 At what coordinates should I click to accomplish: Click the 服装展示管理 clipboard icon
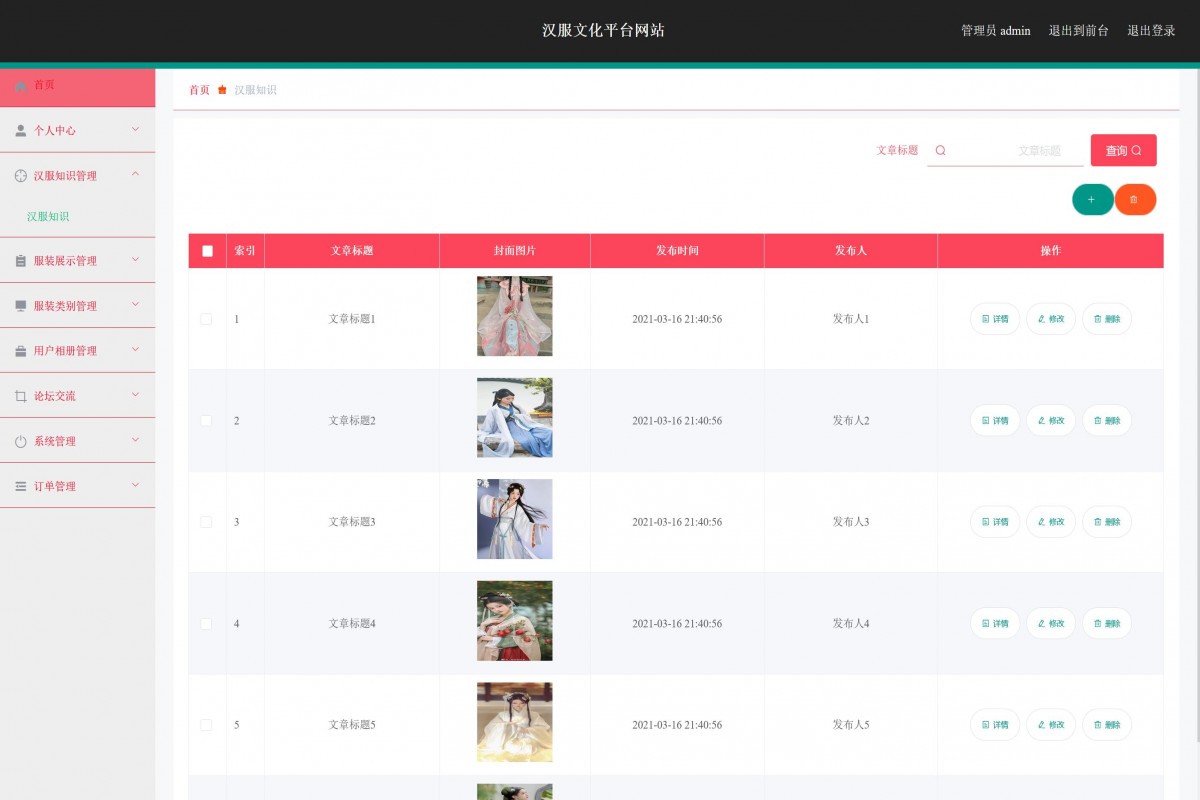click(21, 261)
